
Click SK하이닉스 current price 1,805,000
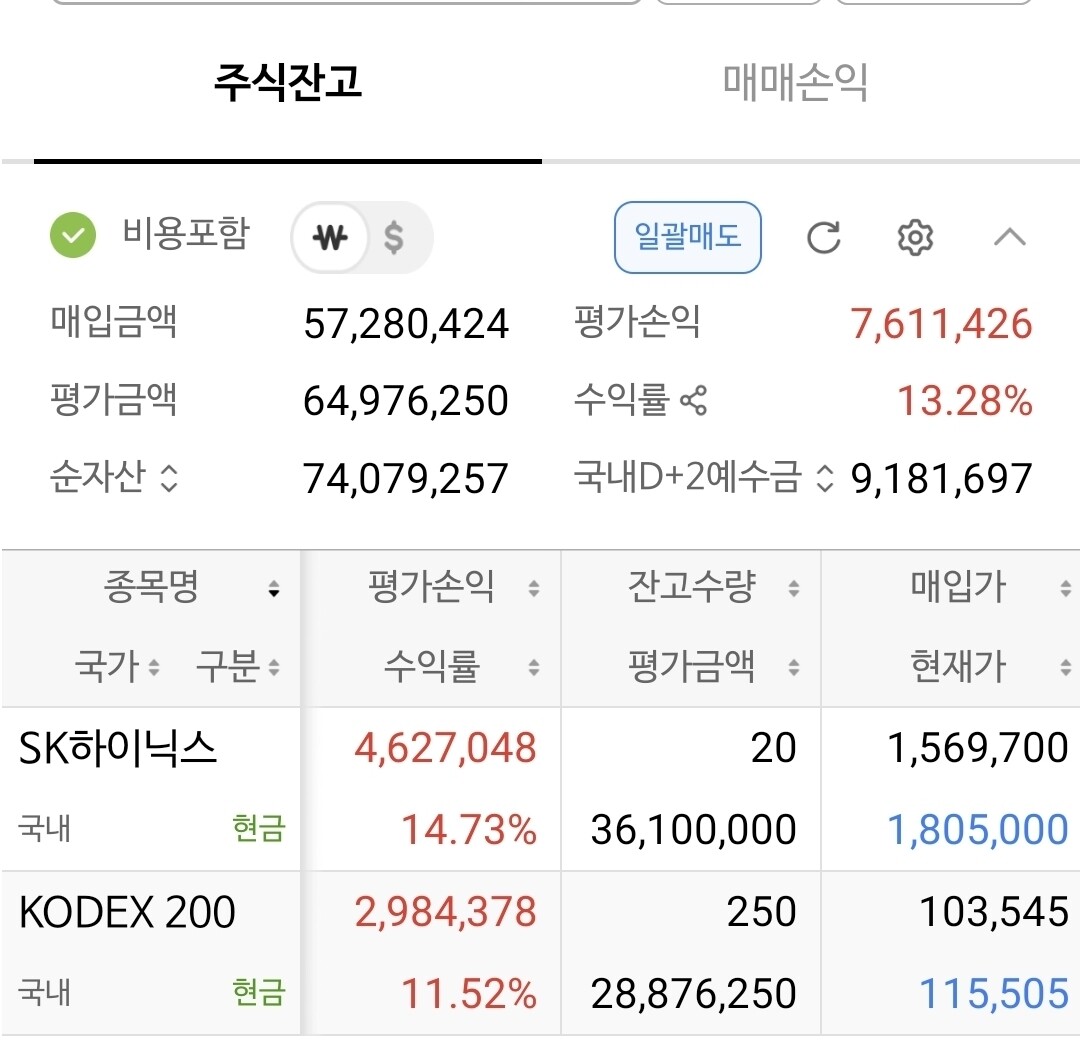point(978,829)
